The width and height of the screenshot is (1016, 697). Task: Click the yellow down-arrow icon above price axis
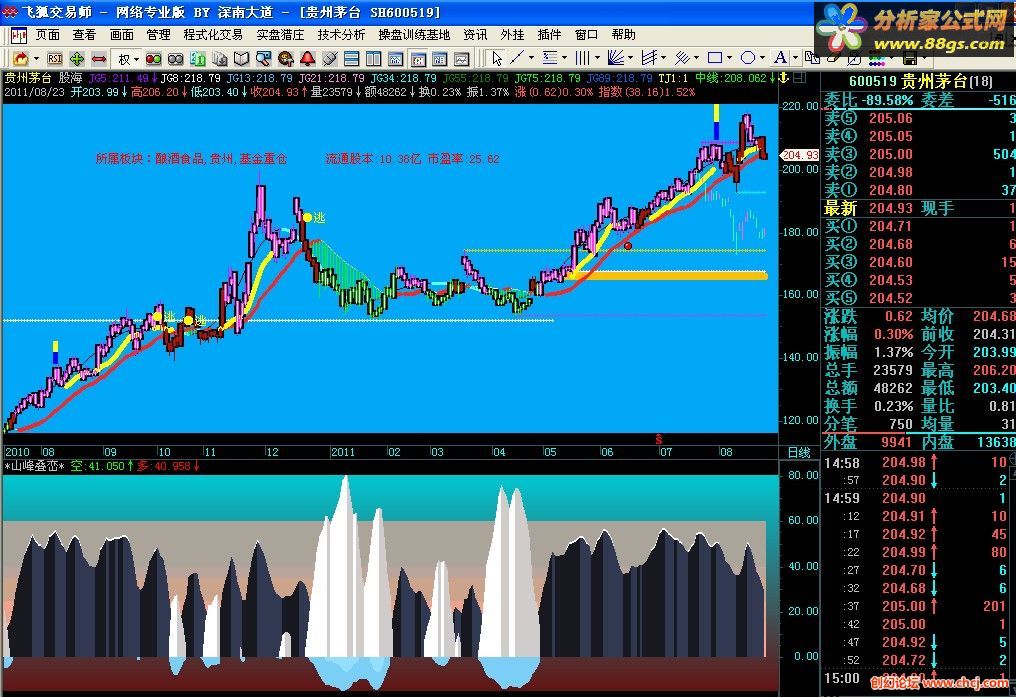[783, 78]
